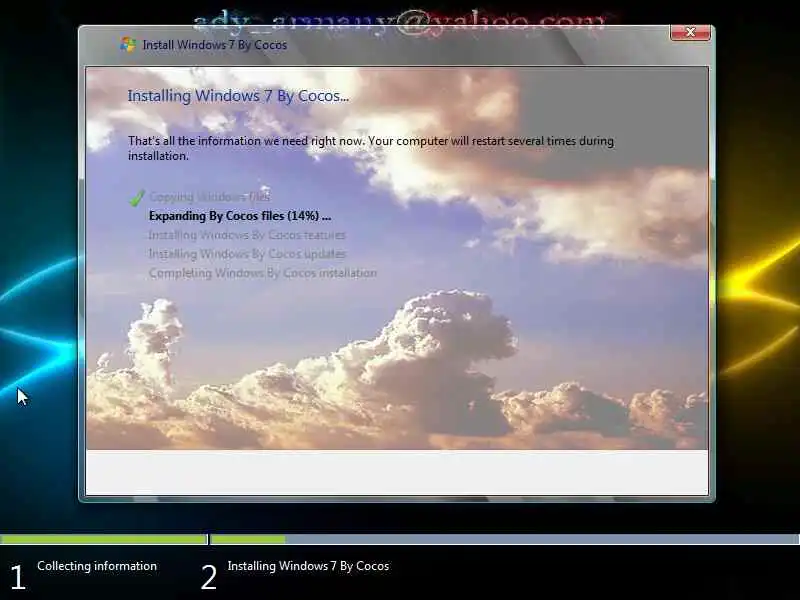800x600 pixels.
Task: Click the stage number 1
Action: (x=18, y=578)
